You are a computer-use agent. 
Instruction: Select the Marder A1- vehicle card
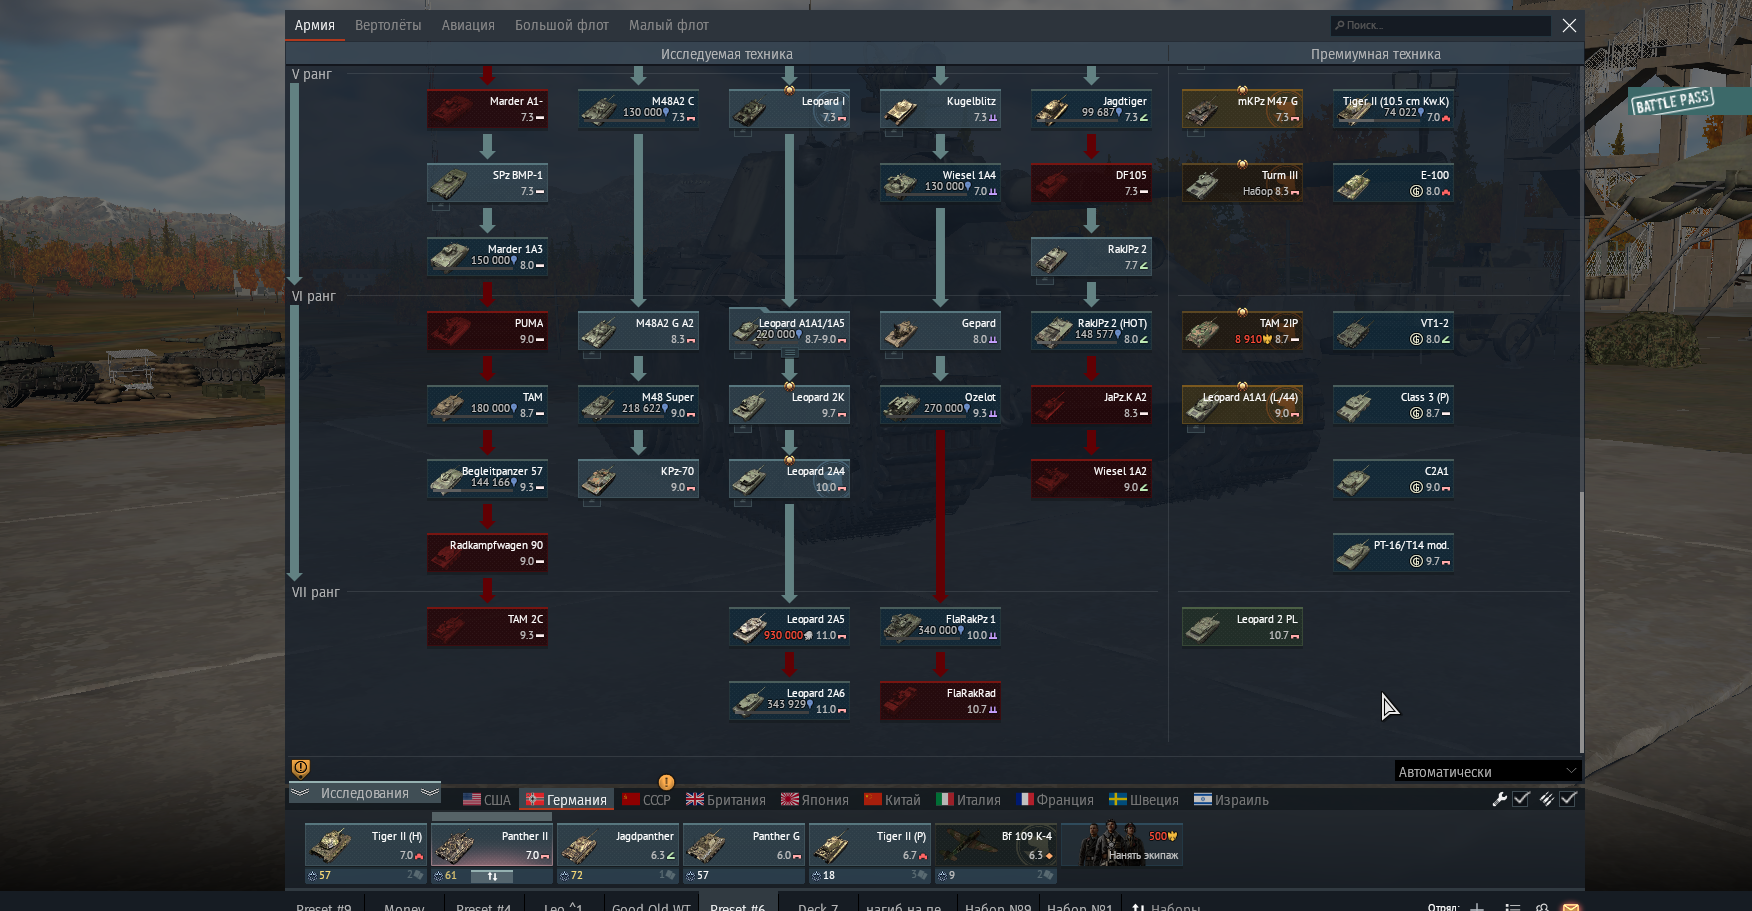pyautogui.click(x=487, y=109)
